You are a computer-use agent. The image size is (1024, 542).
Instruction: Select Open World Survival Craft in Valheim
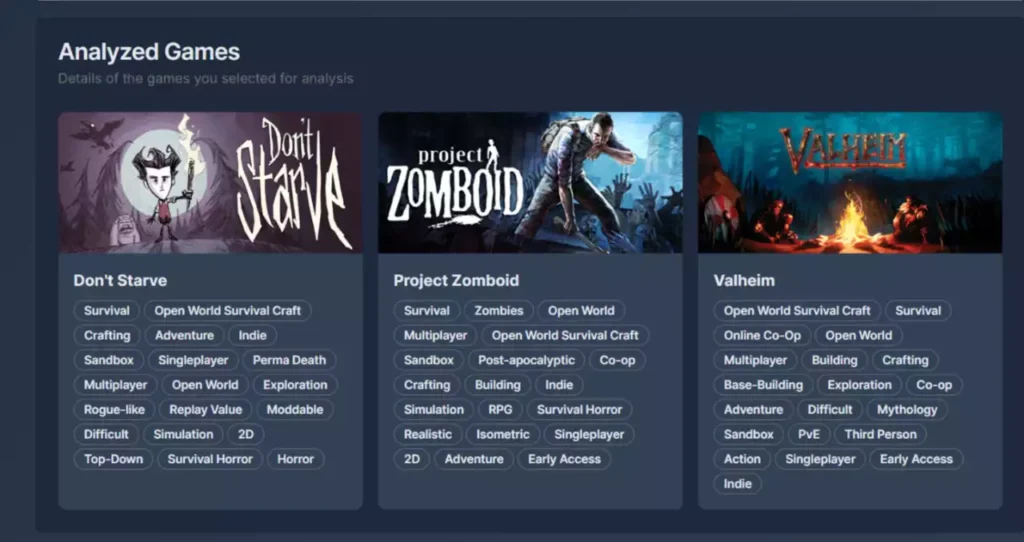(797, 310)
